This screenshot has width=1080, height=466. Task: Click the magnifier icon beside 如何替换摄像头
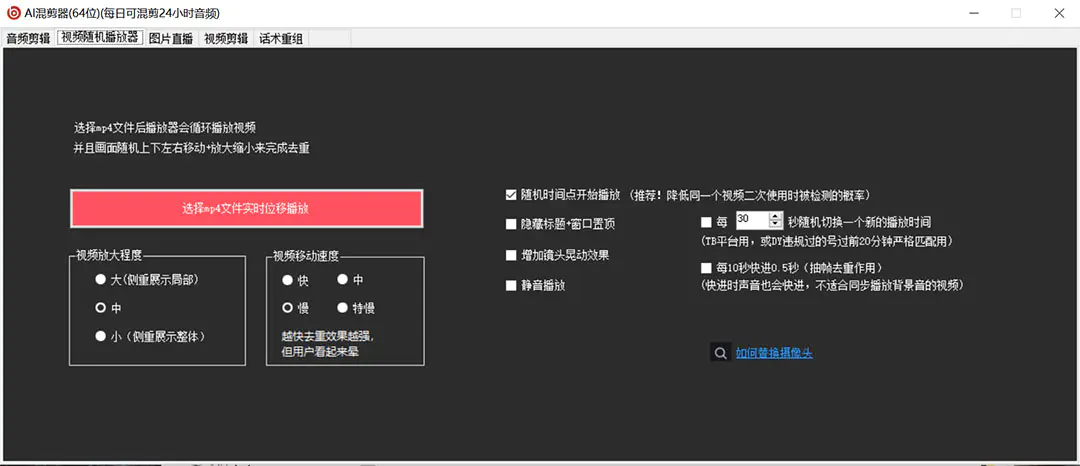[719, 353]
